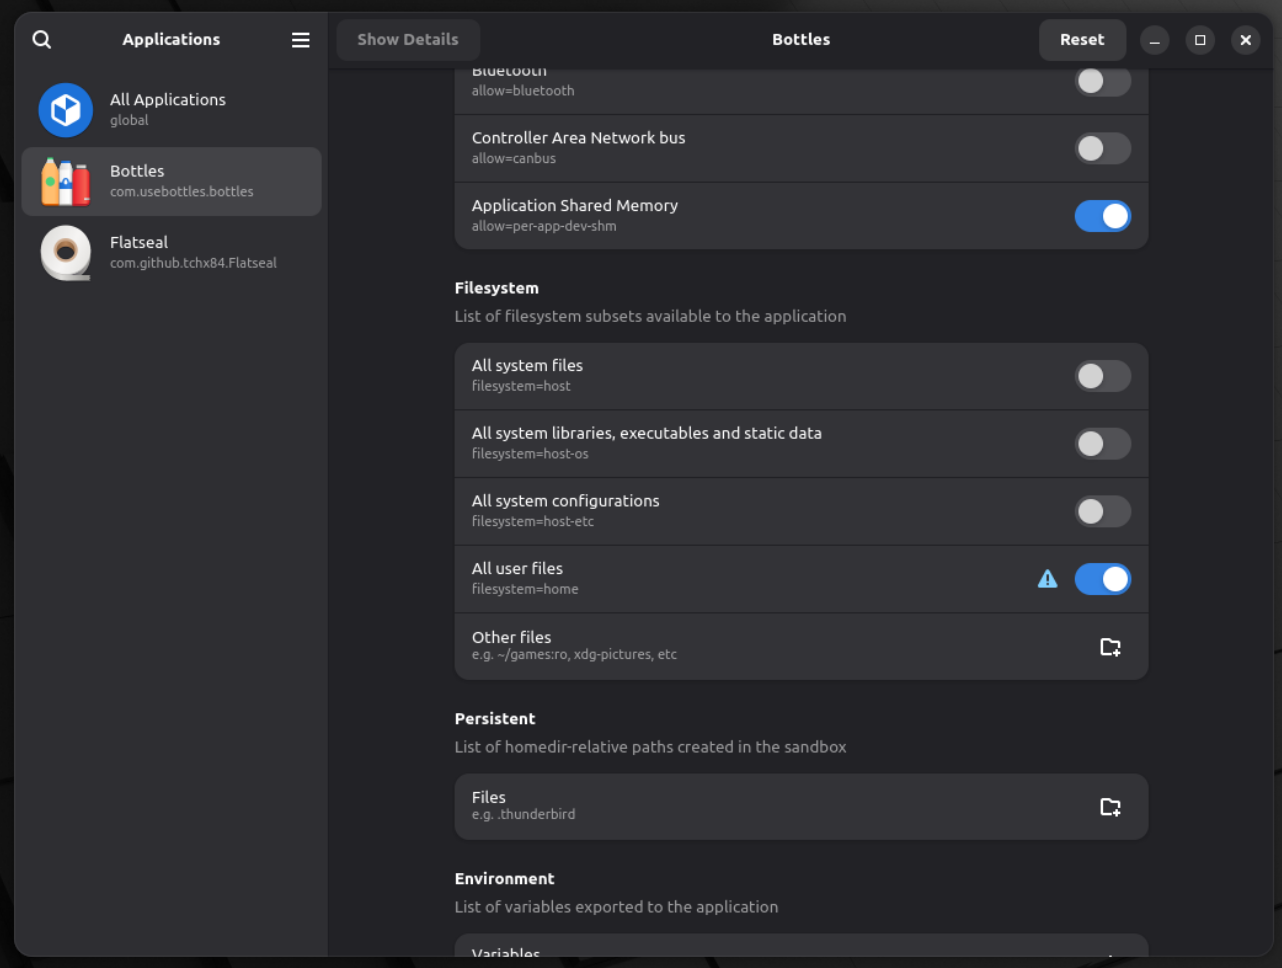Add persistent path via Files folder icon
The width and height of the screenshot is (1282, 968).
point(1110,807)
